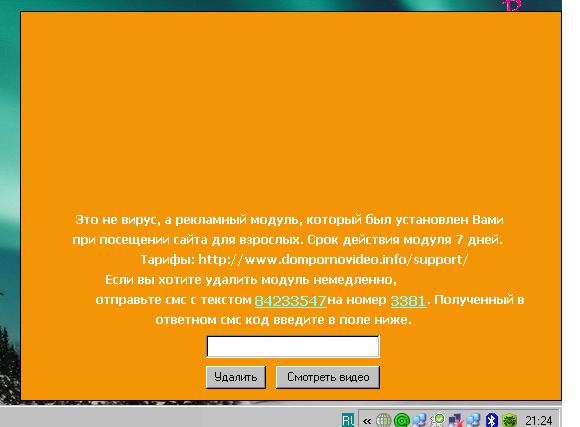
Task: Click the code input field below the message
Action: pos(293,346)
